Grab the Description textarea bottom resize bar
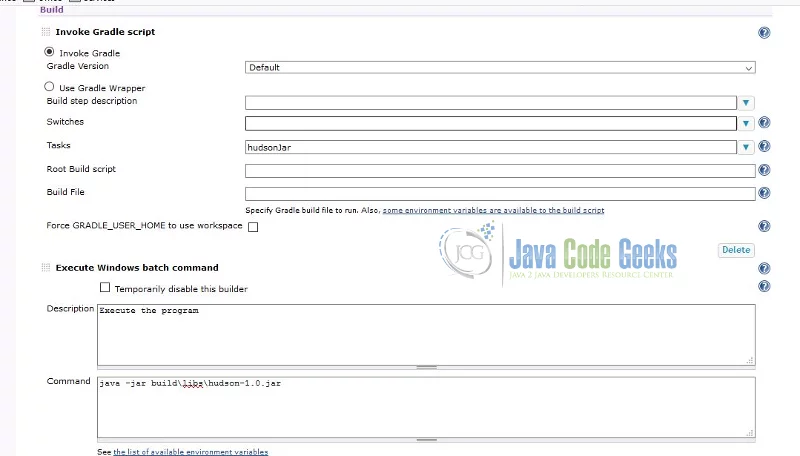The width and height of the screenshot is (800, 456). pos(426,367)
